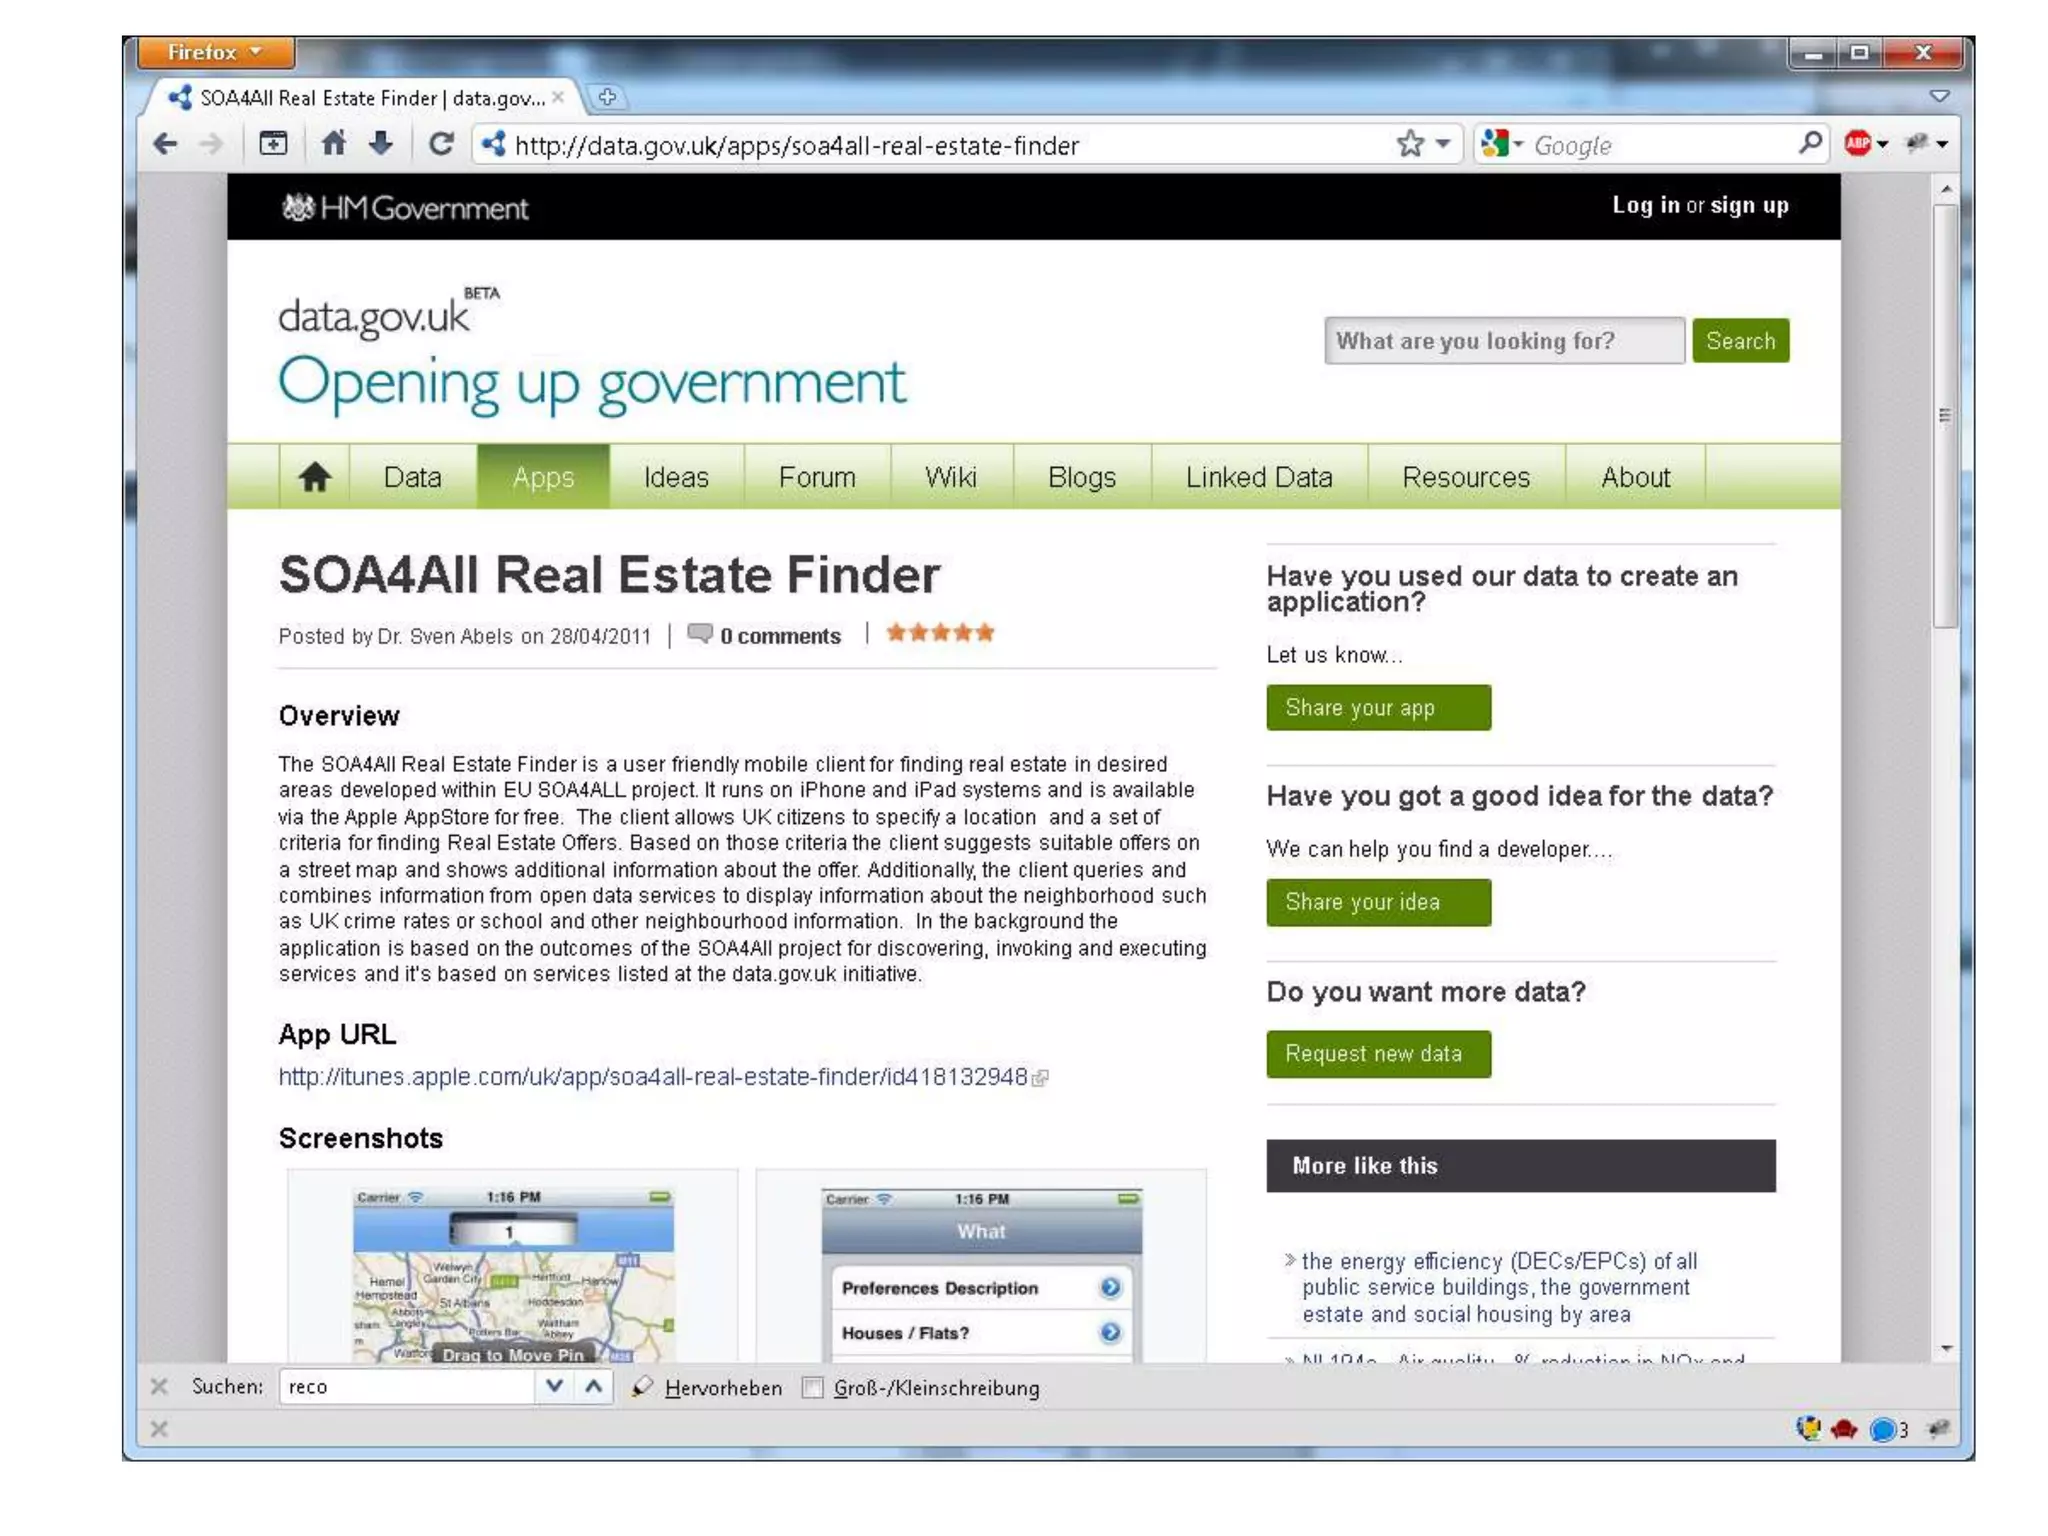
Task: Click the vertical scrollbar thumb
Action: (x=1945, y=416)
